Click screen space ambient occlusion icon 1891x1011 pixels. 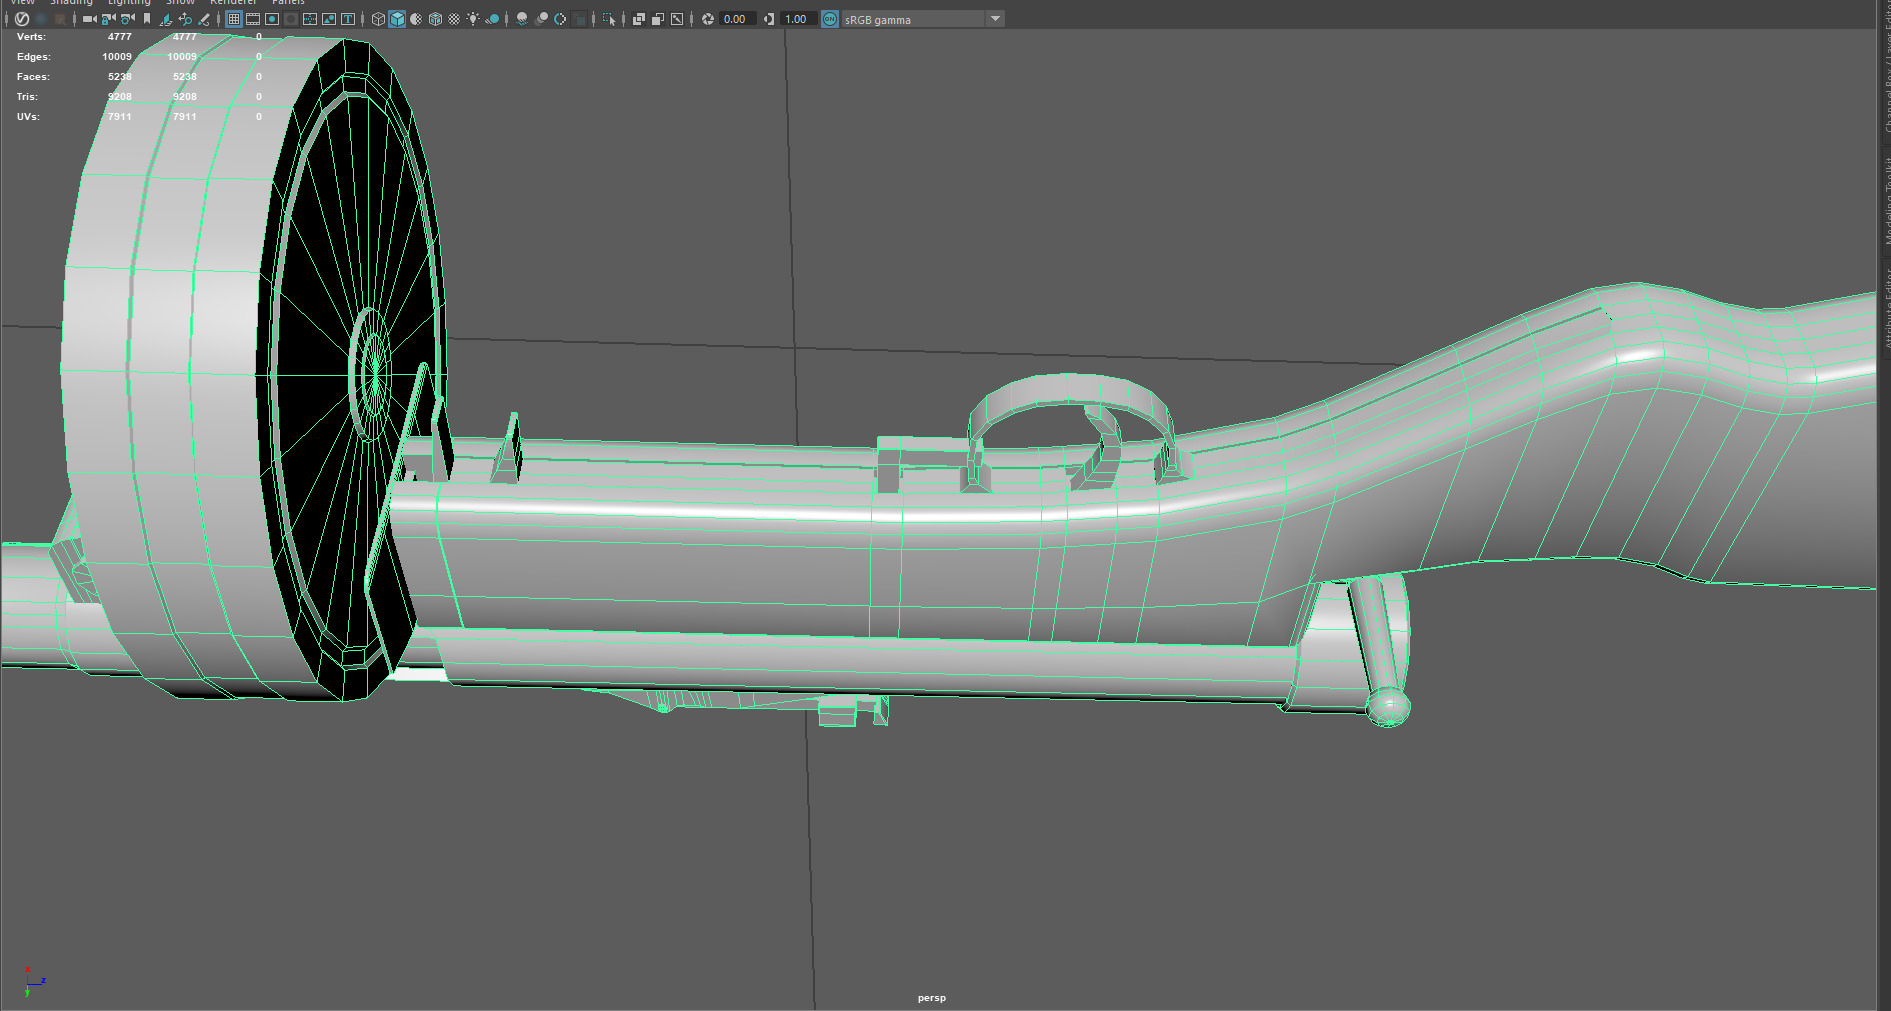pyautogui.click(x=521, y=19)
